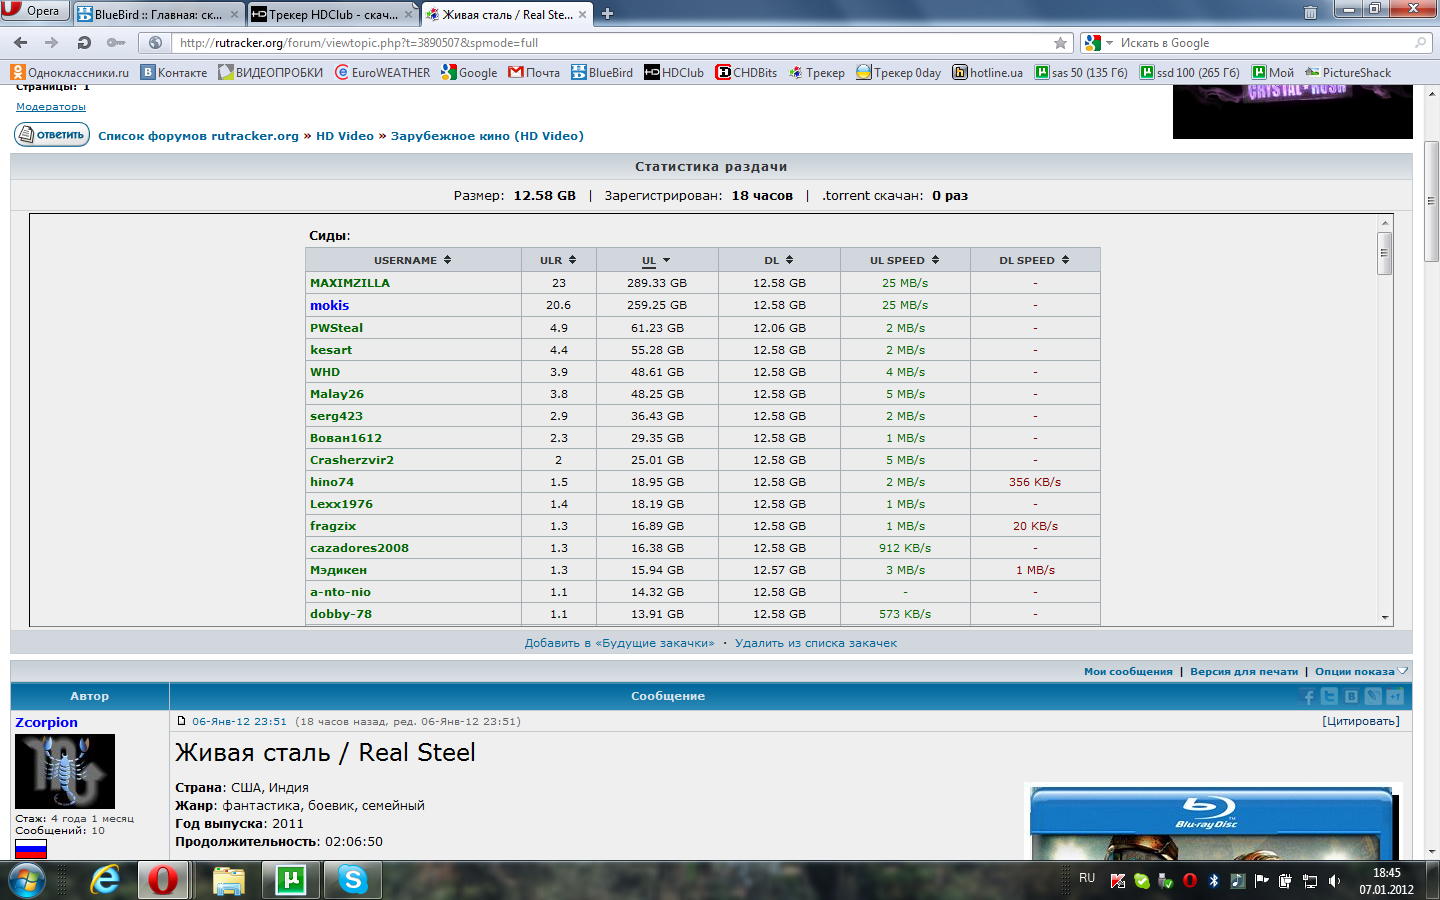Open the ВИДЕОПРОБКИ bookmark

pyautogui.click(x=271, y=72)
